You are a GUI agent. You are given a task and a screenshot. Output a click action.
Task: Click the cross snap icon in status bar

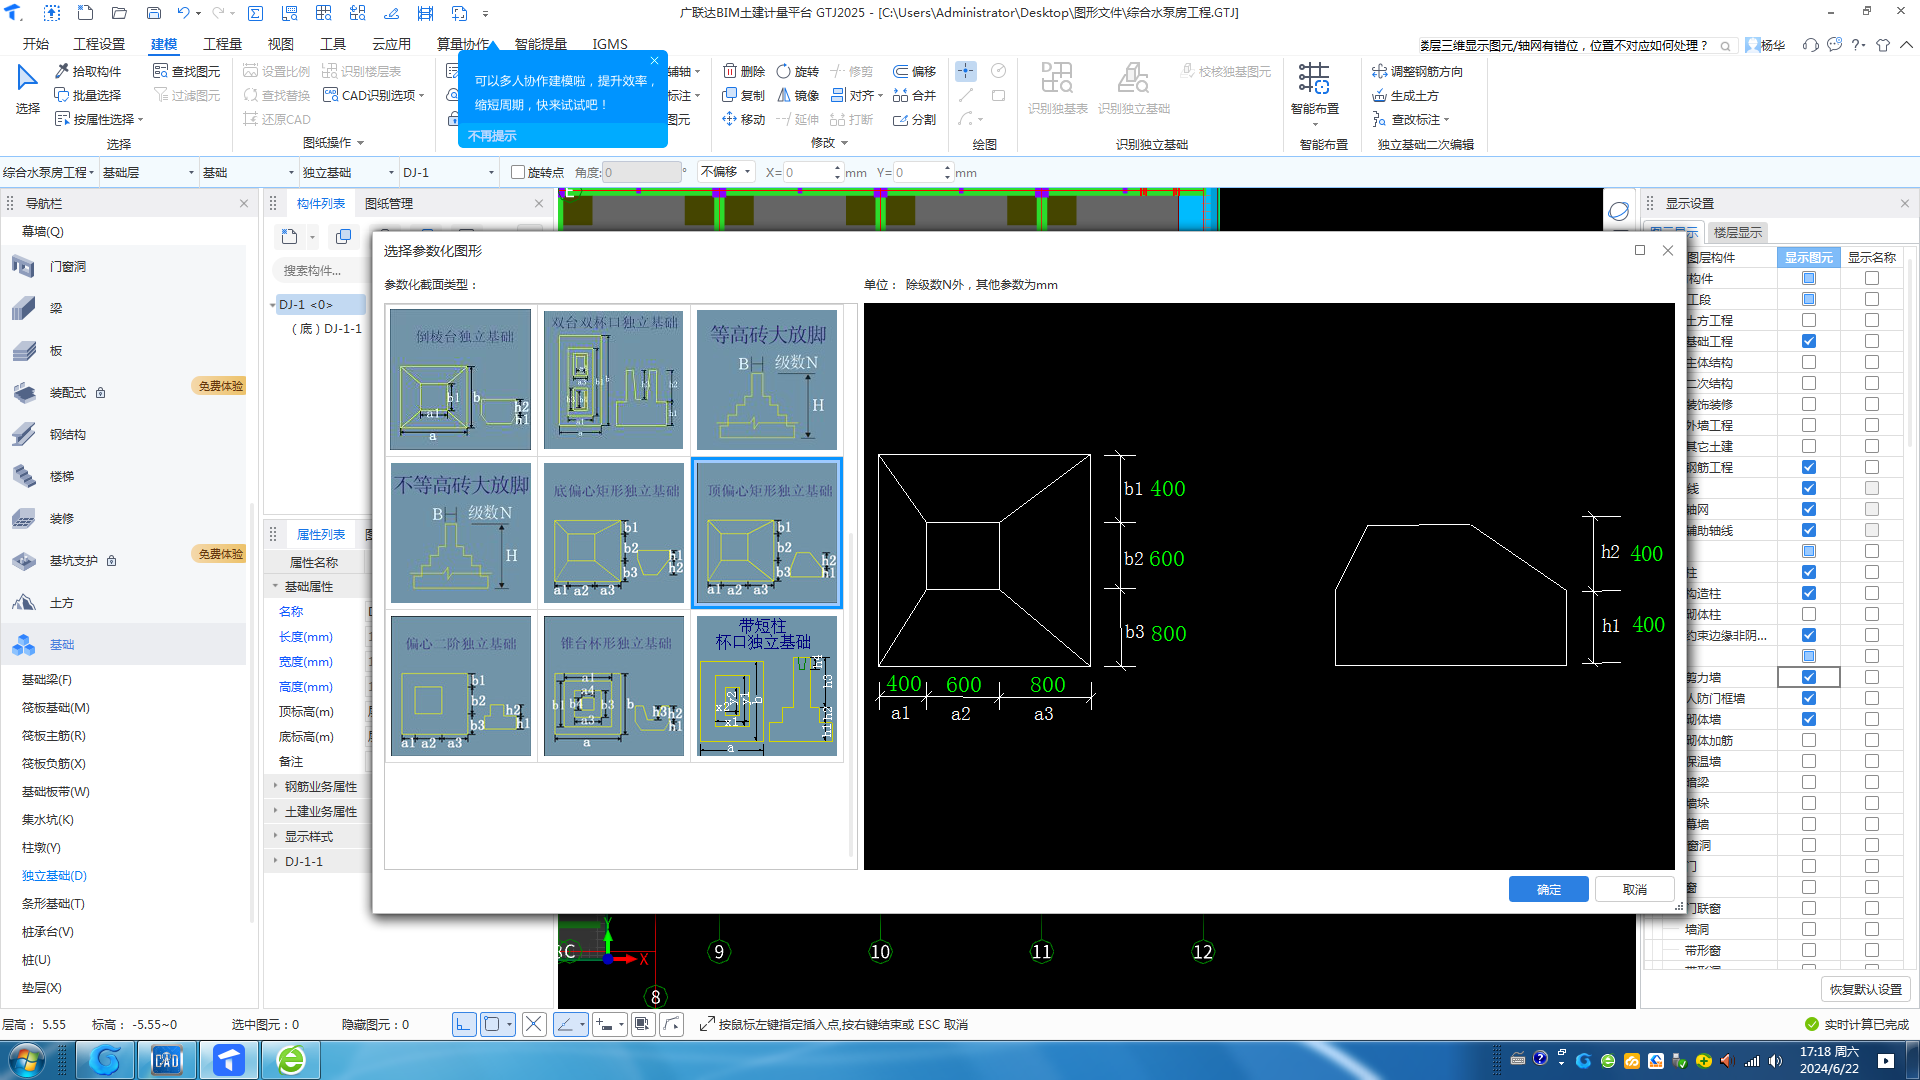(534, 1024)
